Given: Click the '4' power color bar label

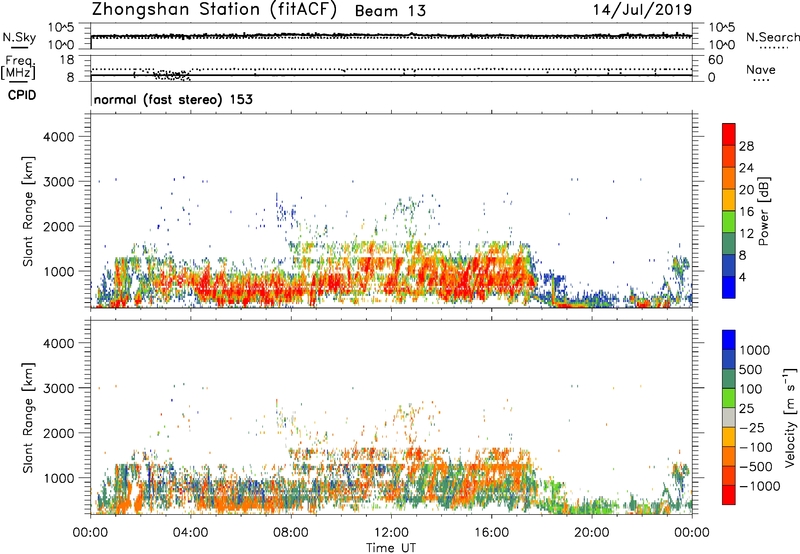Looking at the screenshot, I should pos(742,277).
